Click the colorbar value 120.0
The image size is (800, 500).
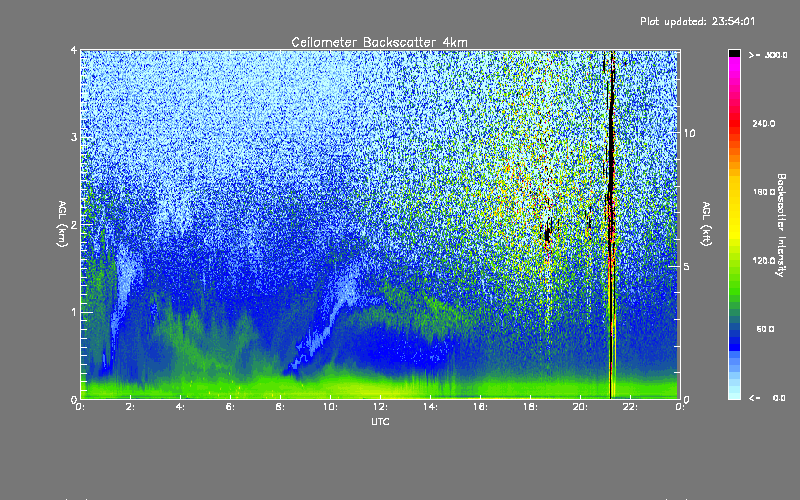click(x=764, y=260)
